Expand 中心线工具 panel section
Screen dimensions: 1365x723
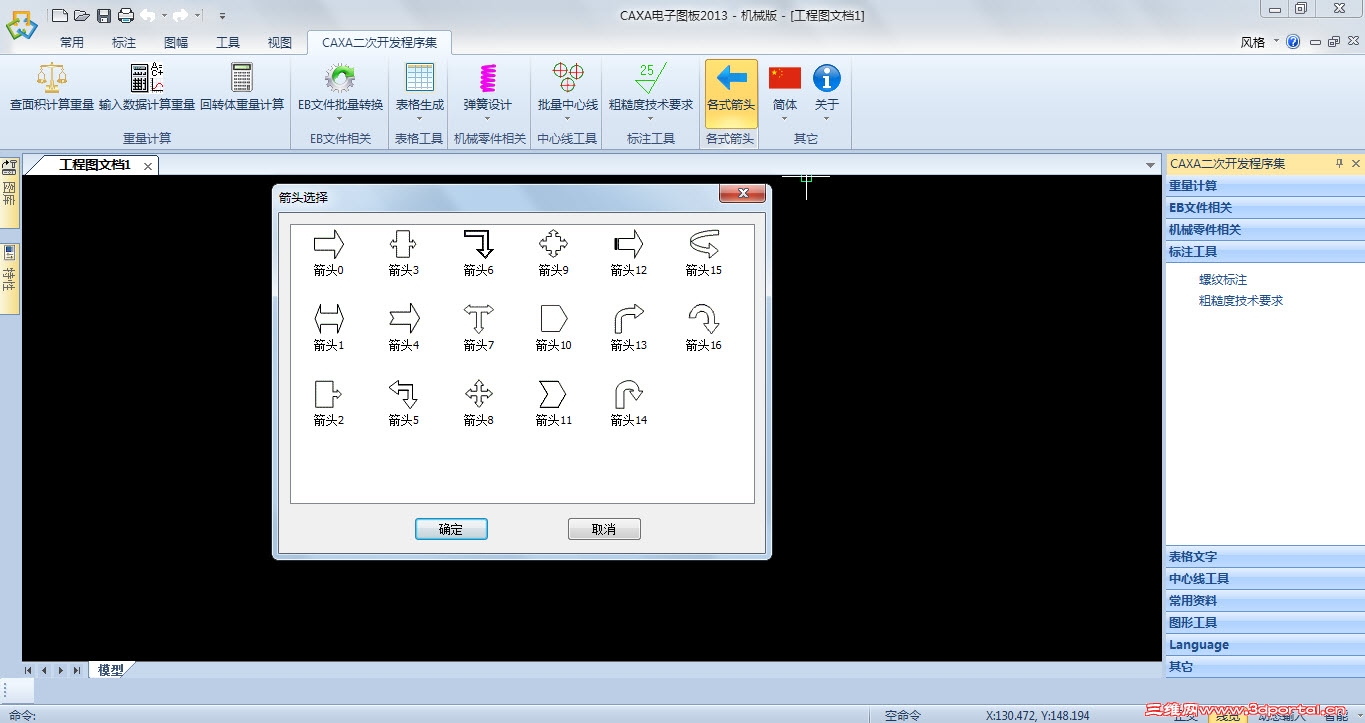1264,579
